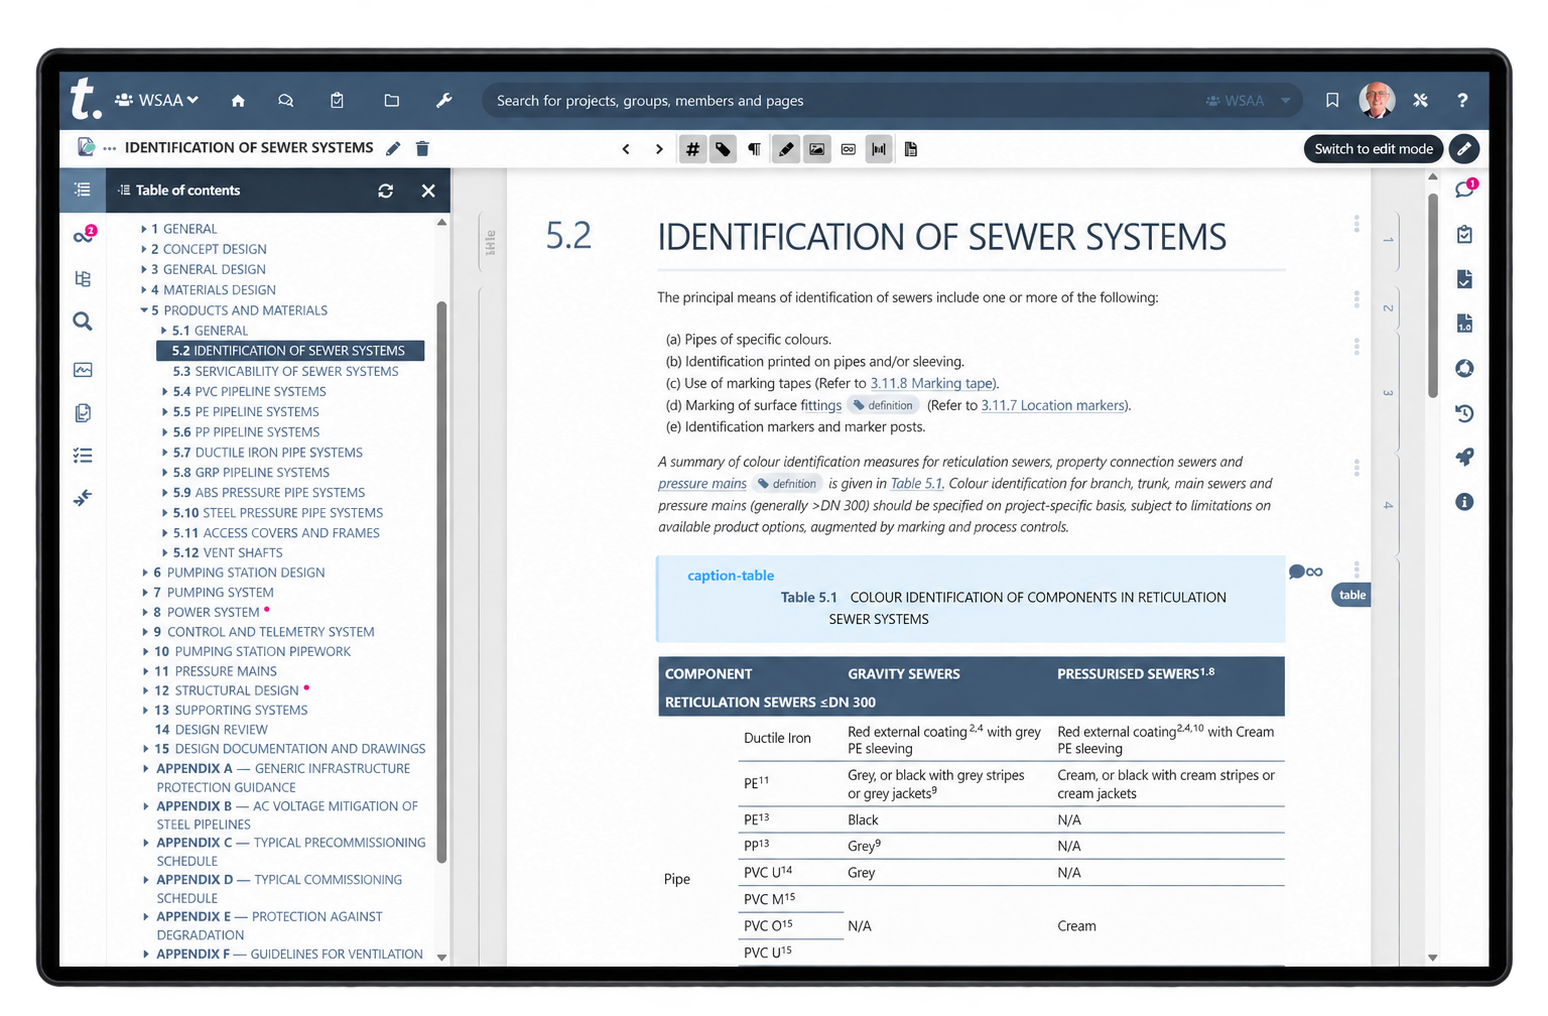Screen dimensions: 1548x1016
Task: Open the info icon in right sidebar
Action: point(1464,501)
